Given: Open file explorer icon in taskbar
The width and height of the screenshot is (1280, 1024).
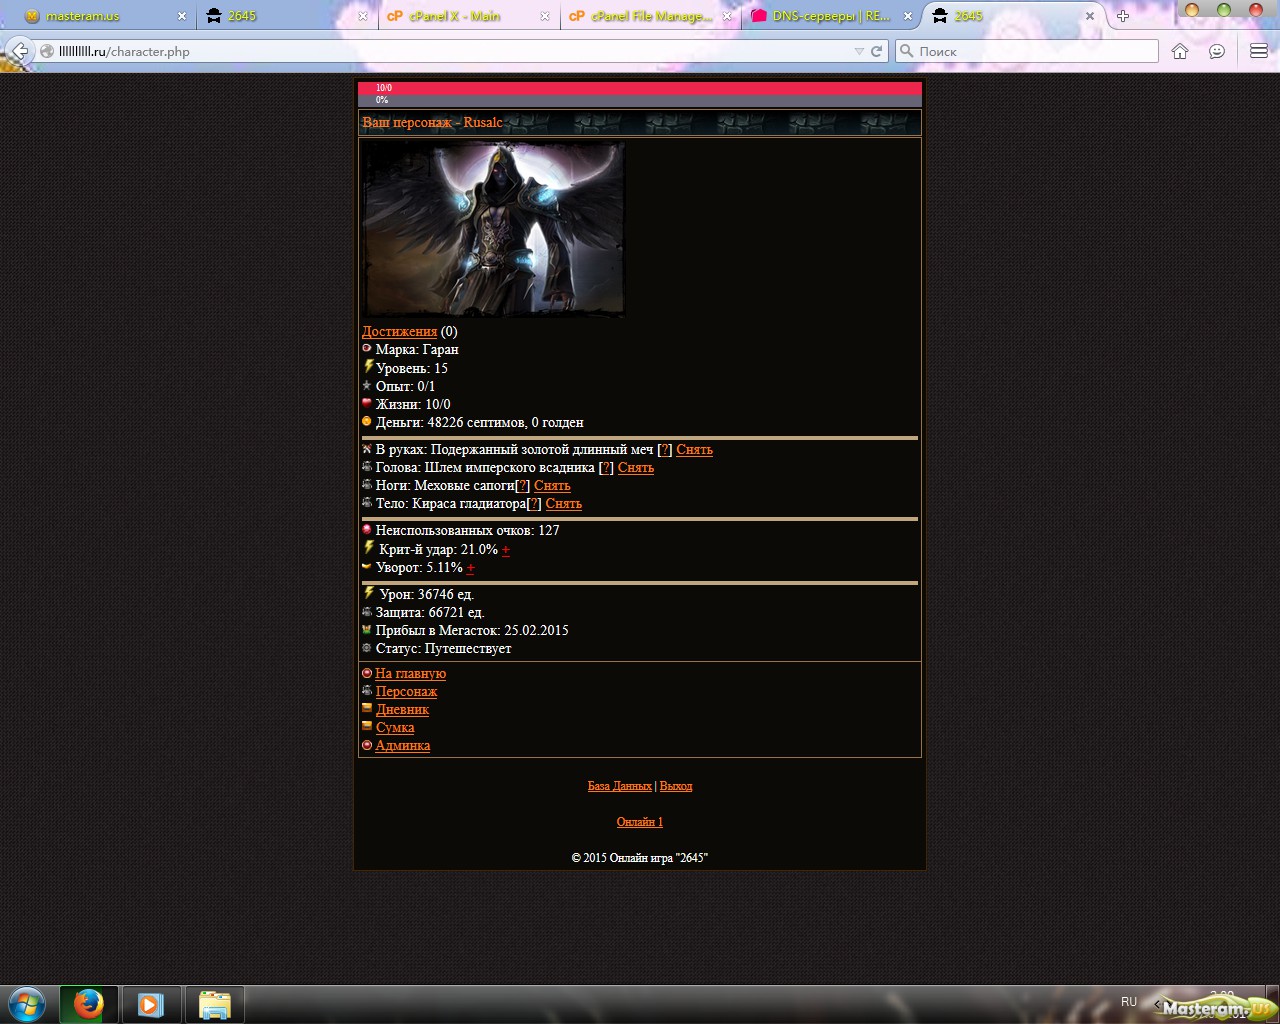Looking at the screenshot, I should 214,1004.
